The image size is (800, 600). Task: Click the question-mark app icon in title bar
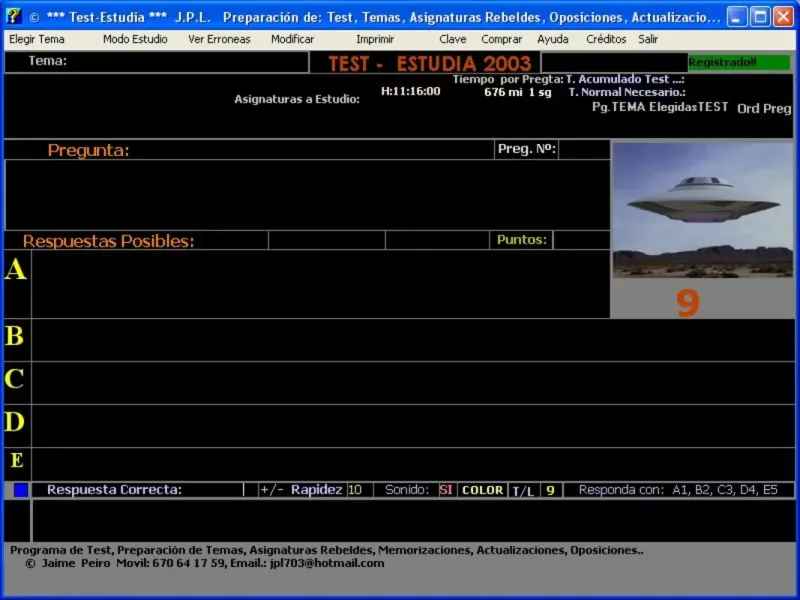[x=14, y=16]
